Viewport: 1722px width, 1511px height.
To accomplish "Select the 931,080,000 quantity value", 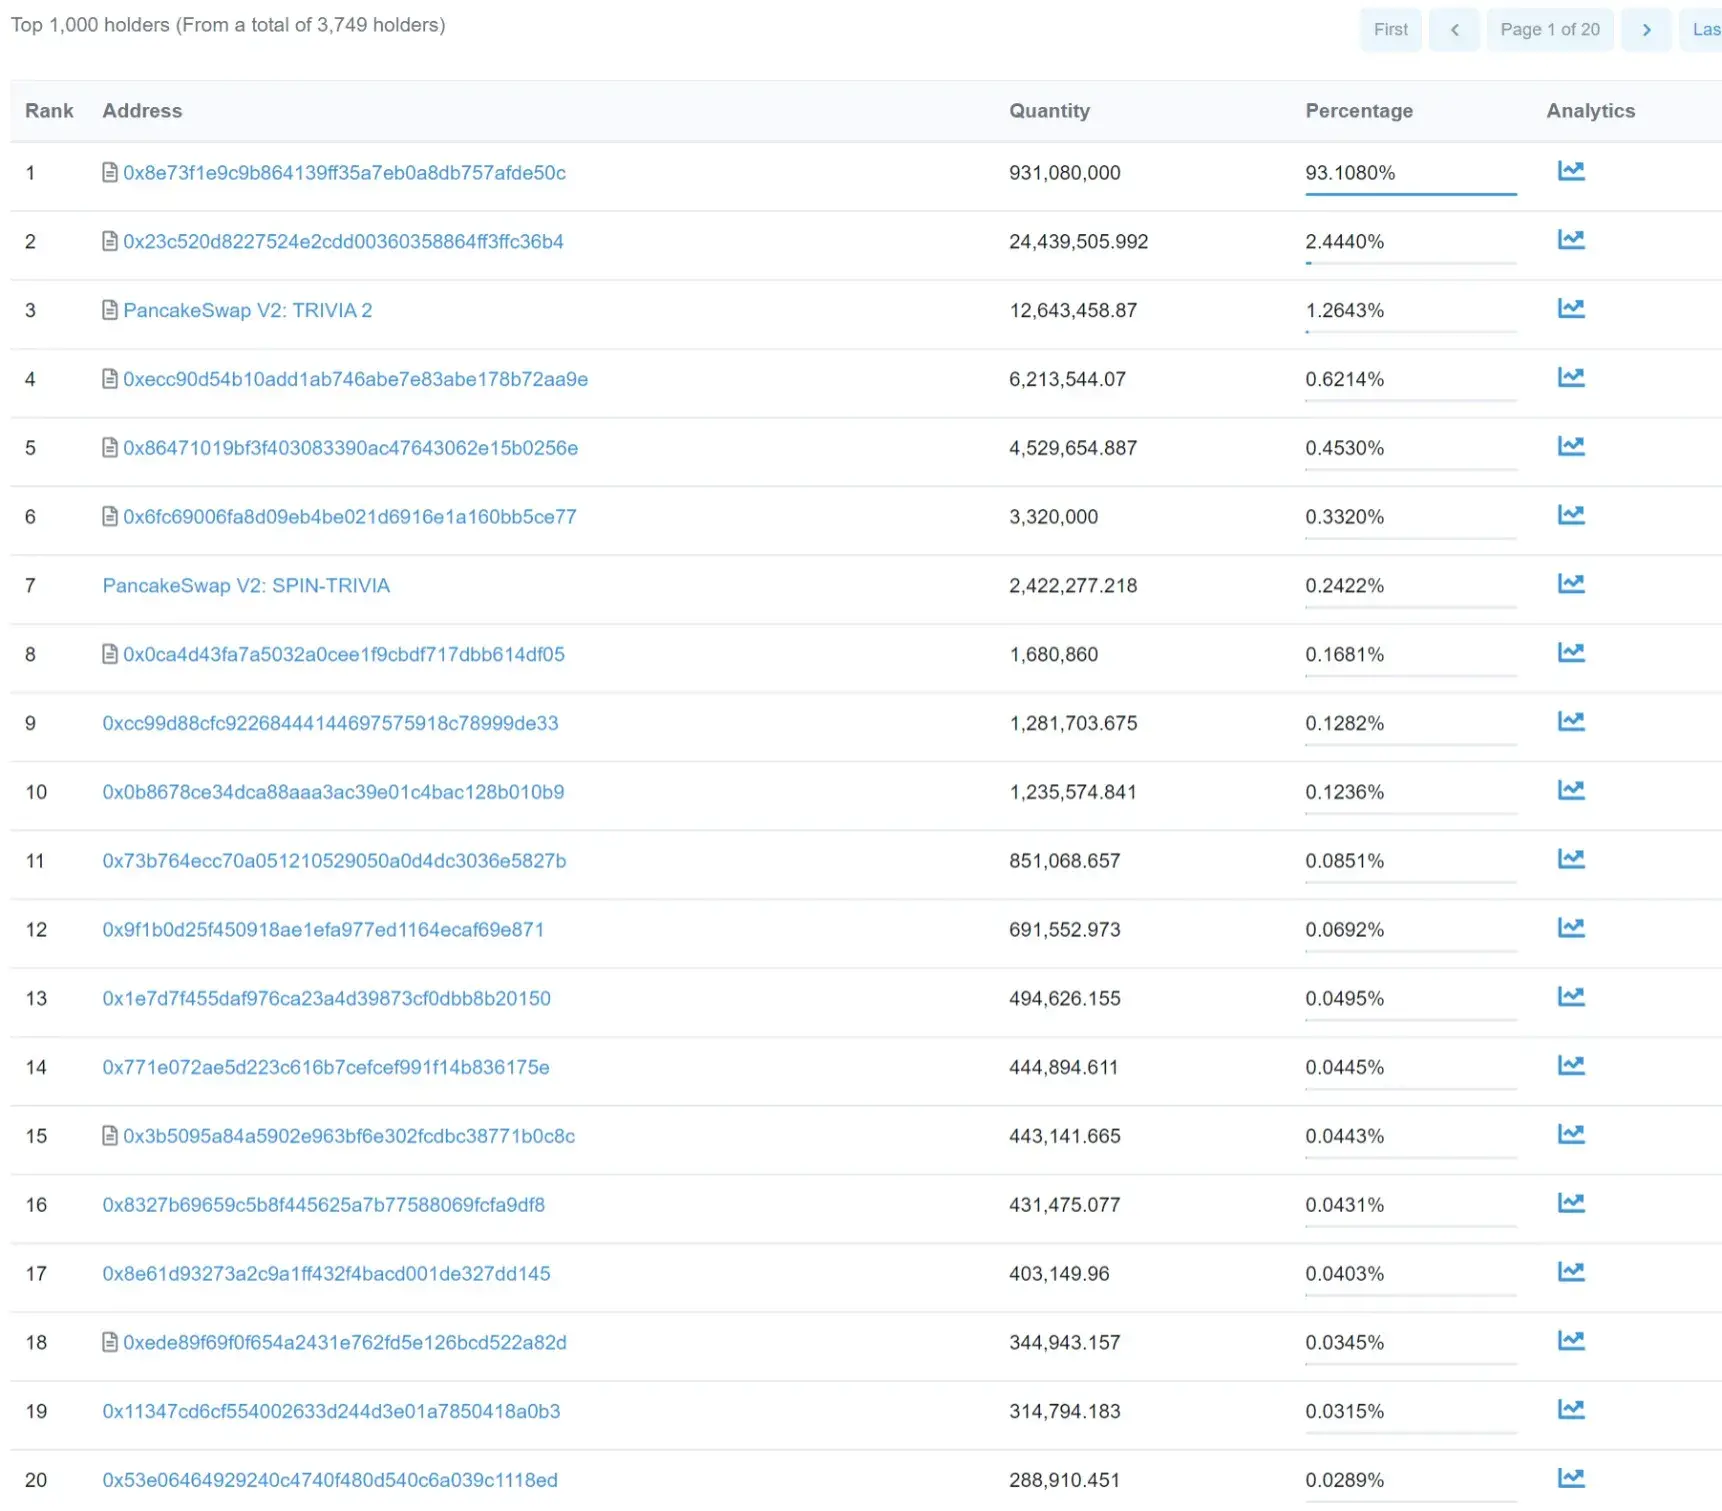I will (1064, 173).
